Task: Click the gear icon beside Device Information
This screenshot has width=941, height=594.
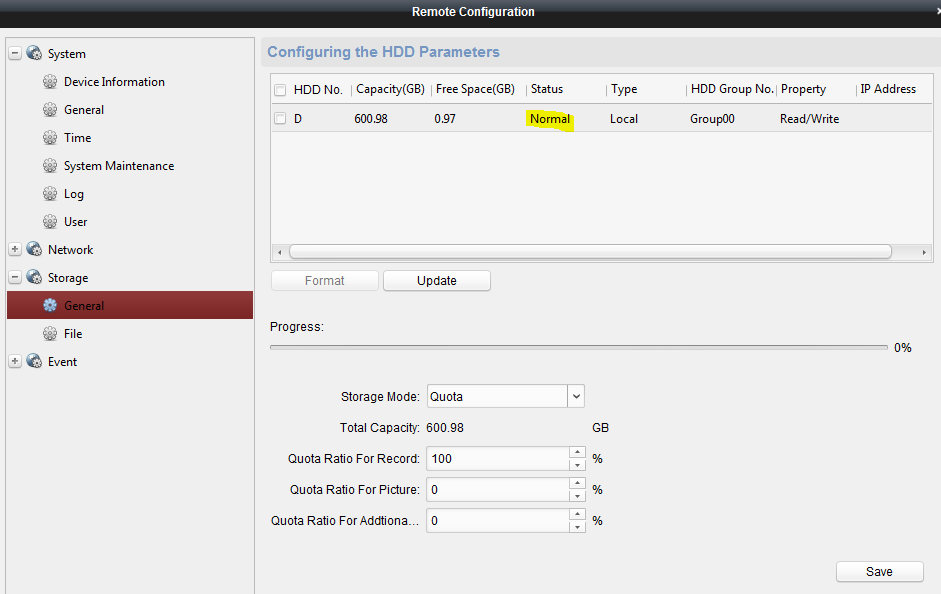Action: [x=50, y=82]
